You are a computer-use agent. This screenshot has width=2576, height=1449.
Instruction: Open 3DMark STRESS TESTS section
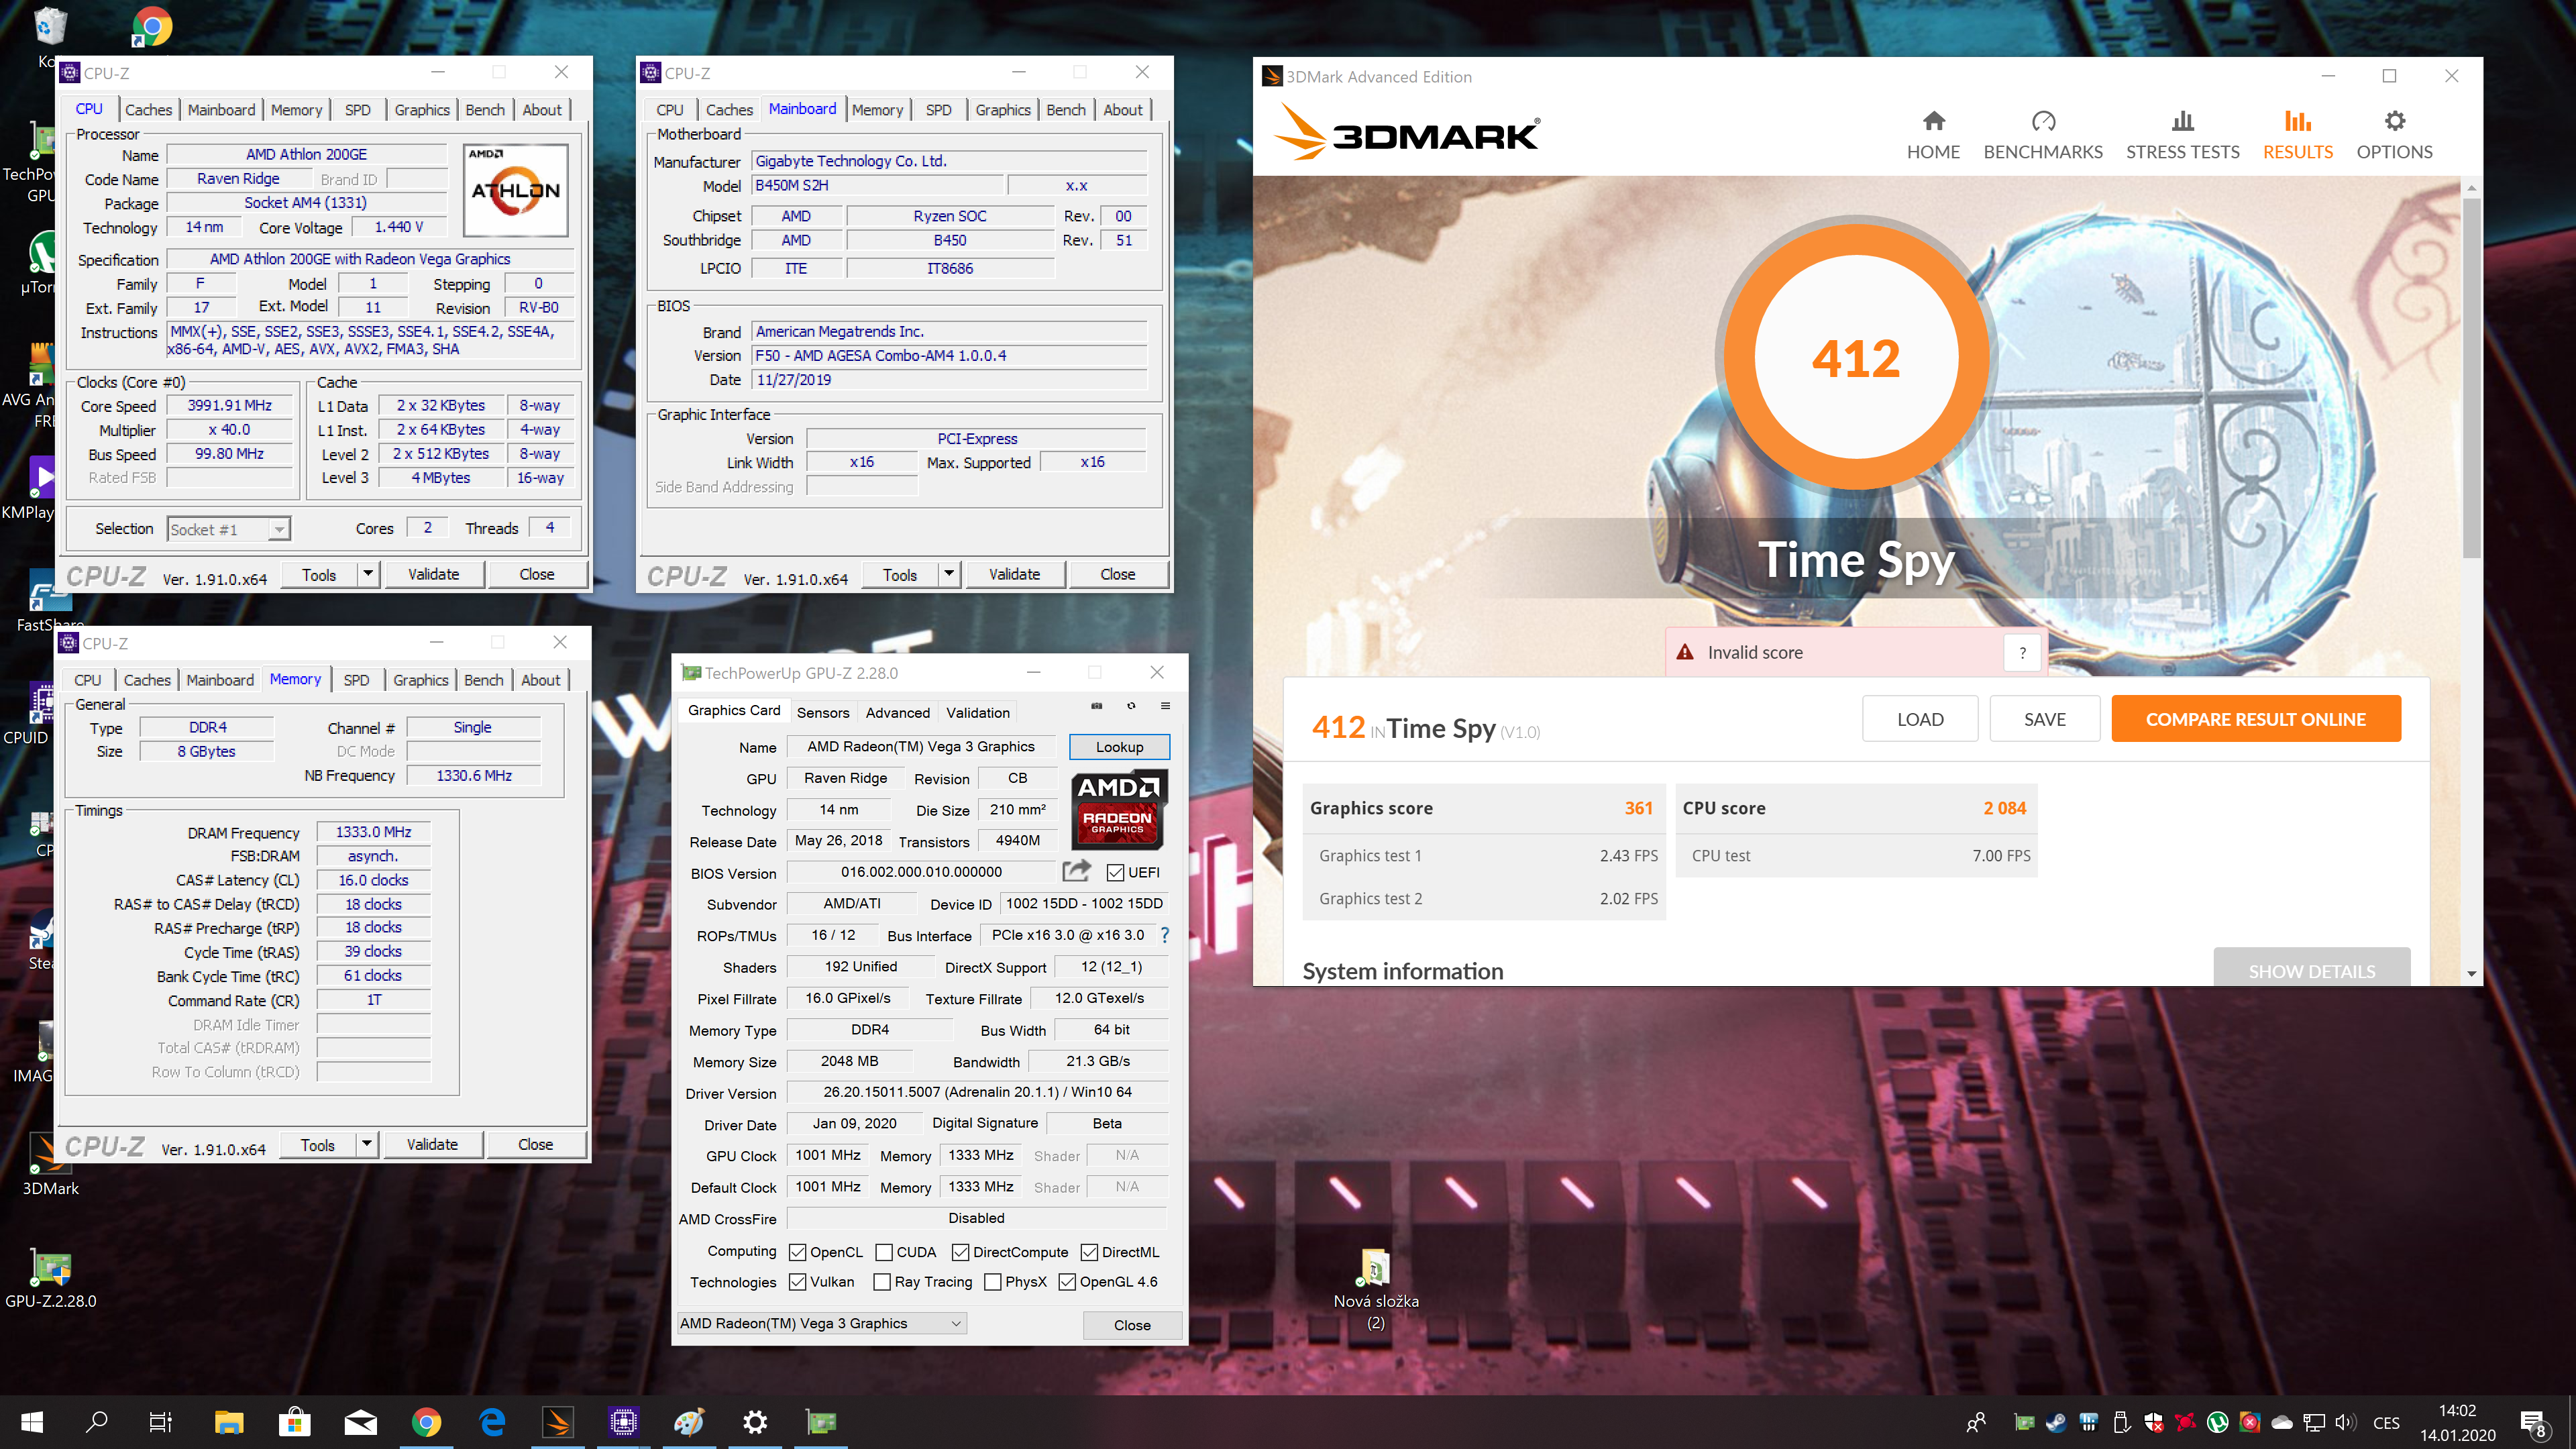[2183, 135]
